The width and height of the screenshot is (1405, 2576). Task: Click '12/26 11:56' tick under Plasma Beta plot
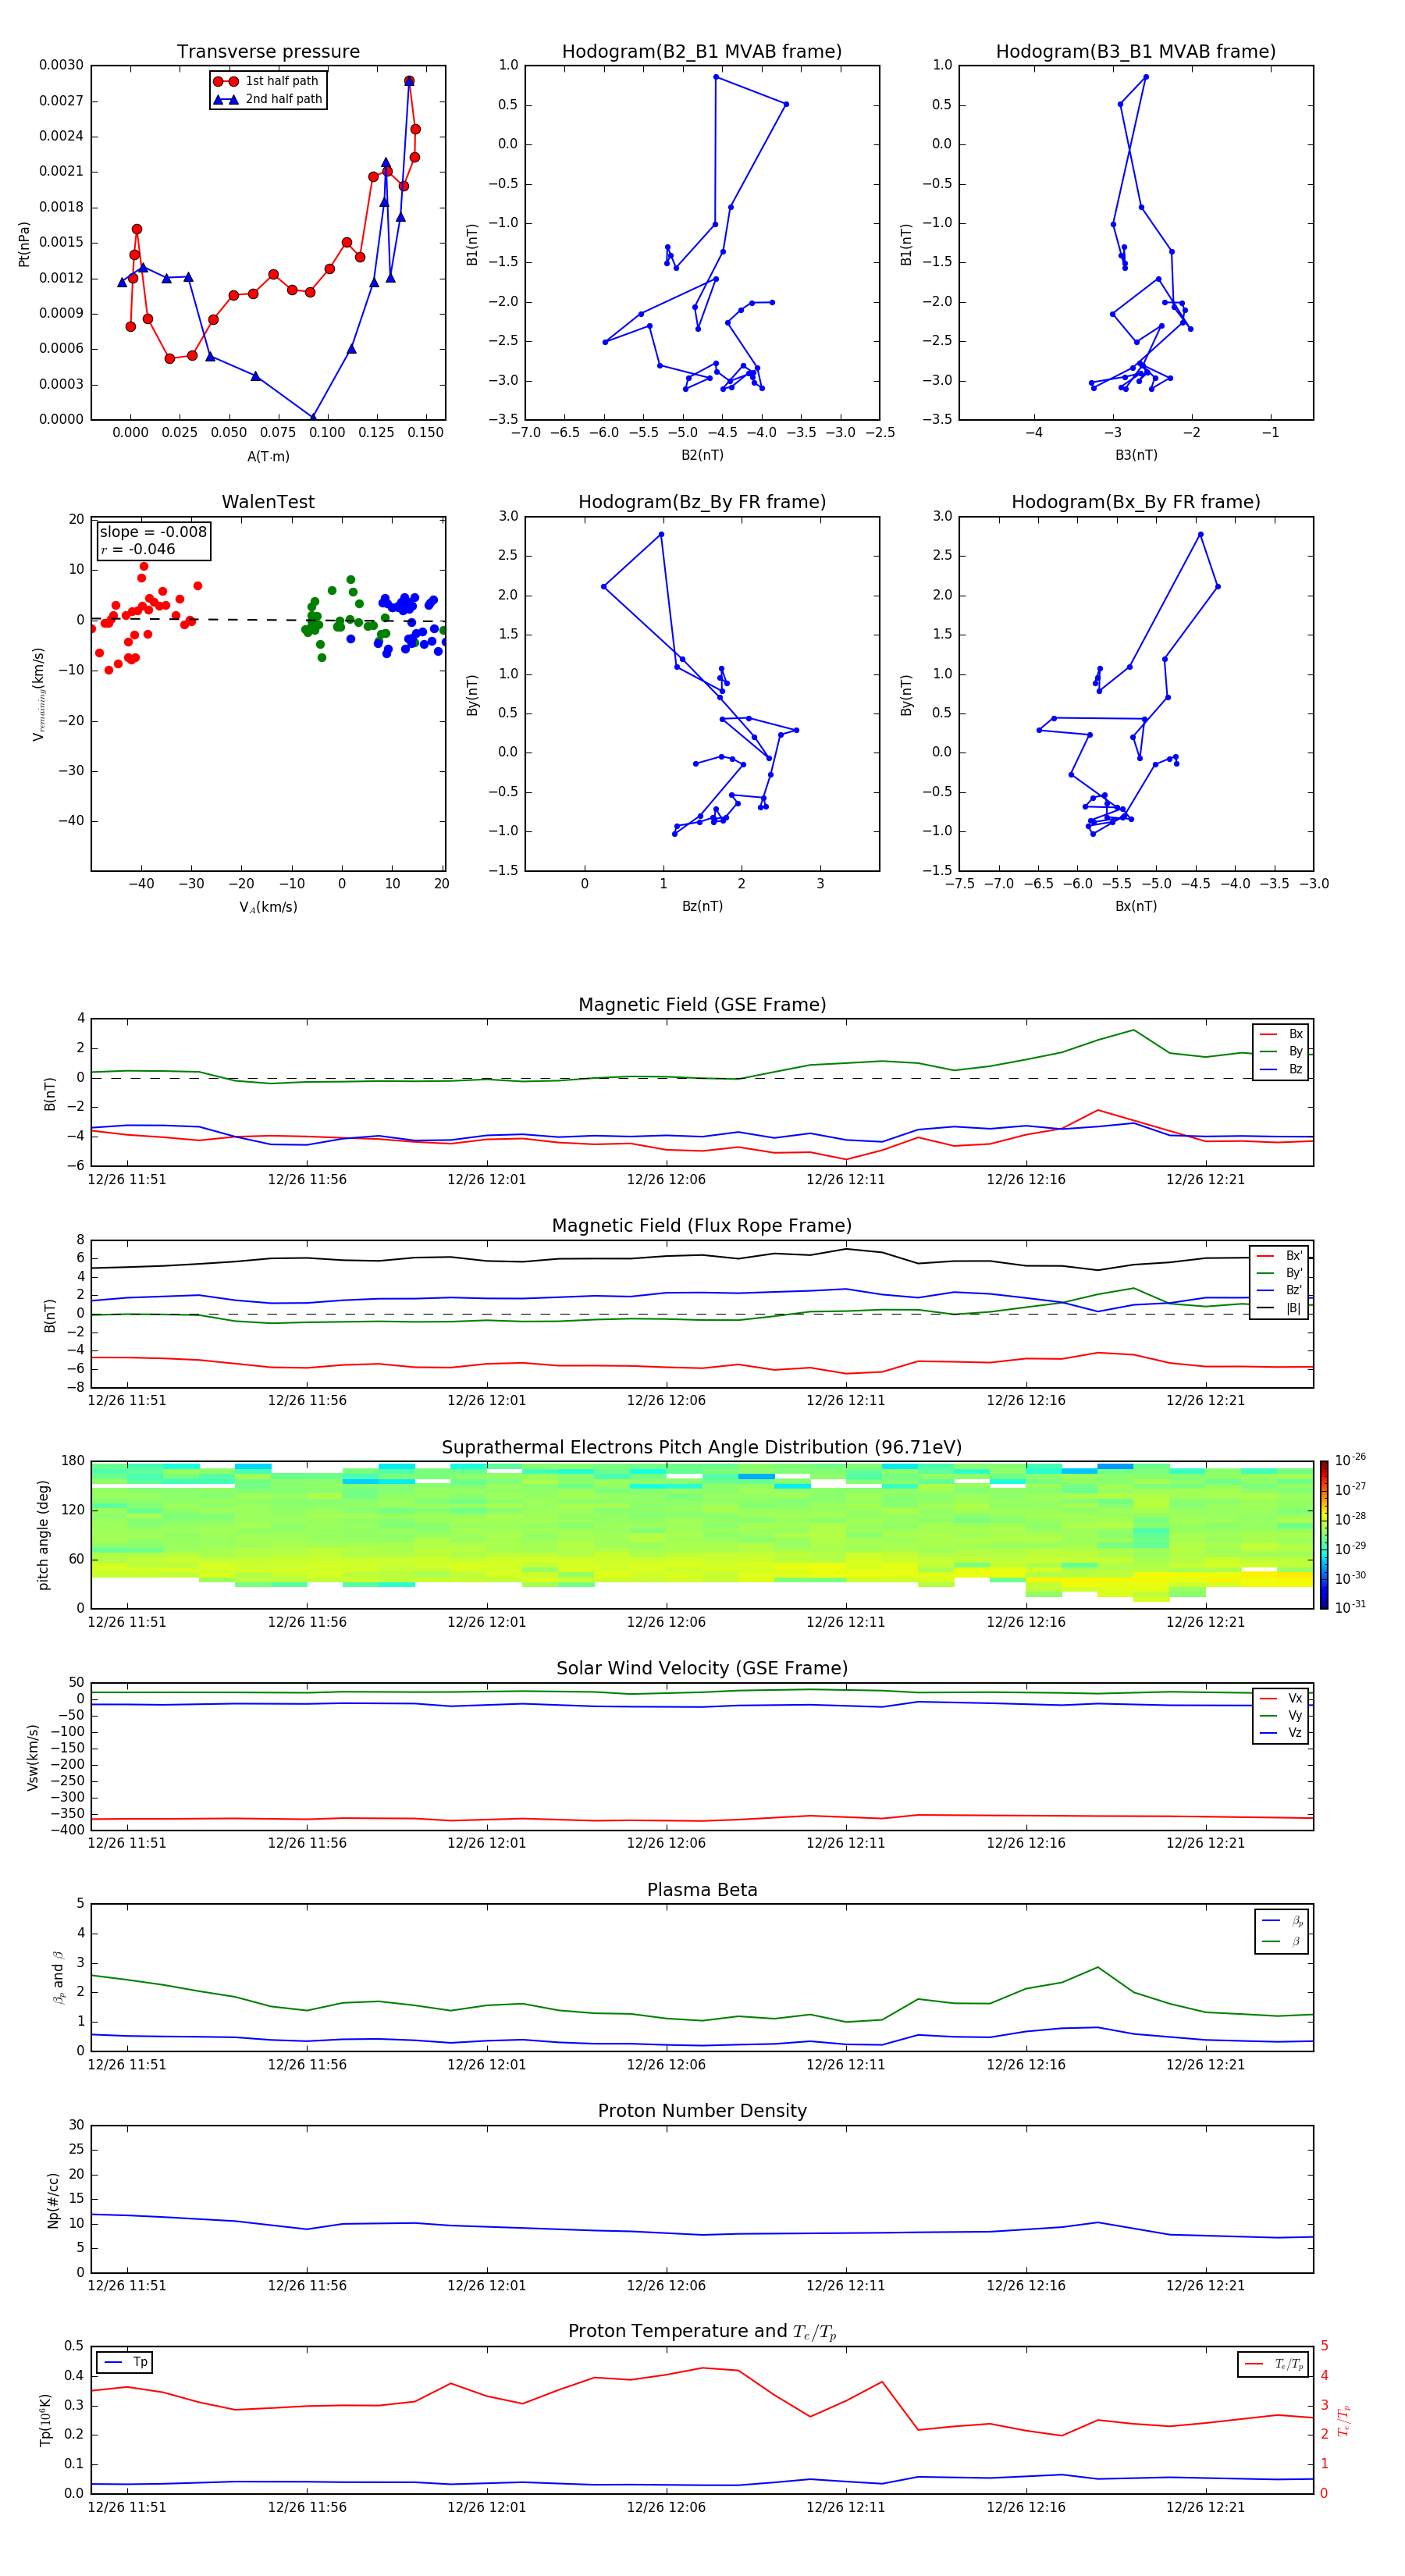307,2065
